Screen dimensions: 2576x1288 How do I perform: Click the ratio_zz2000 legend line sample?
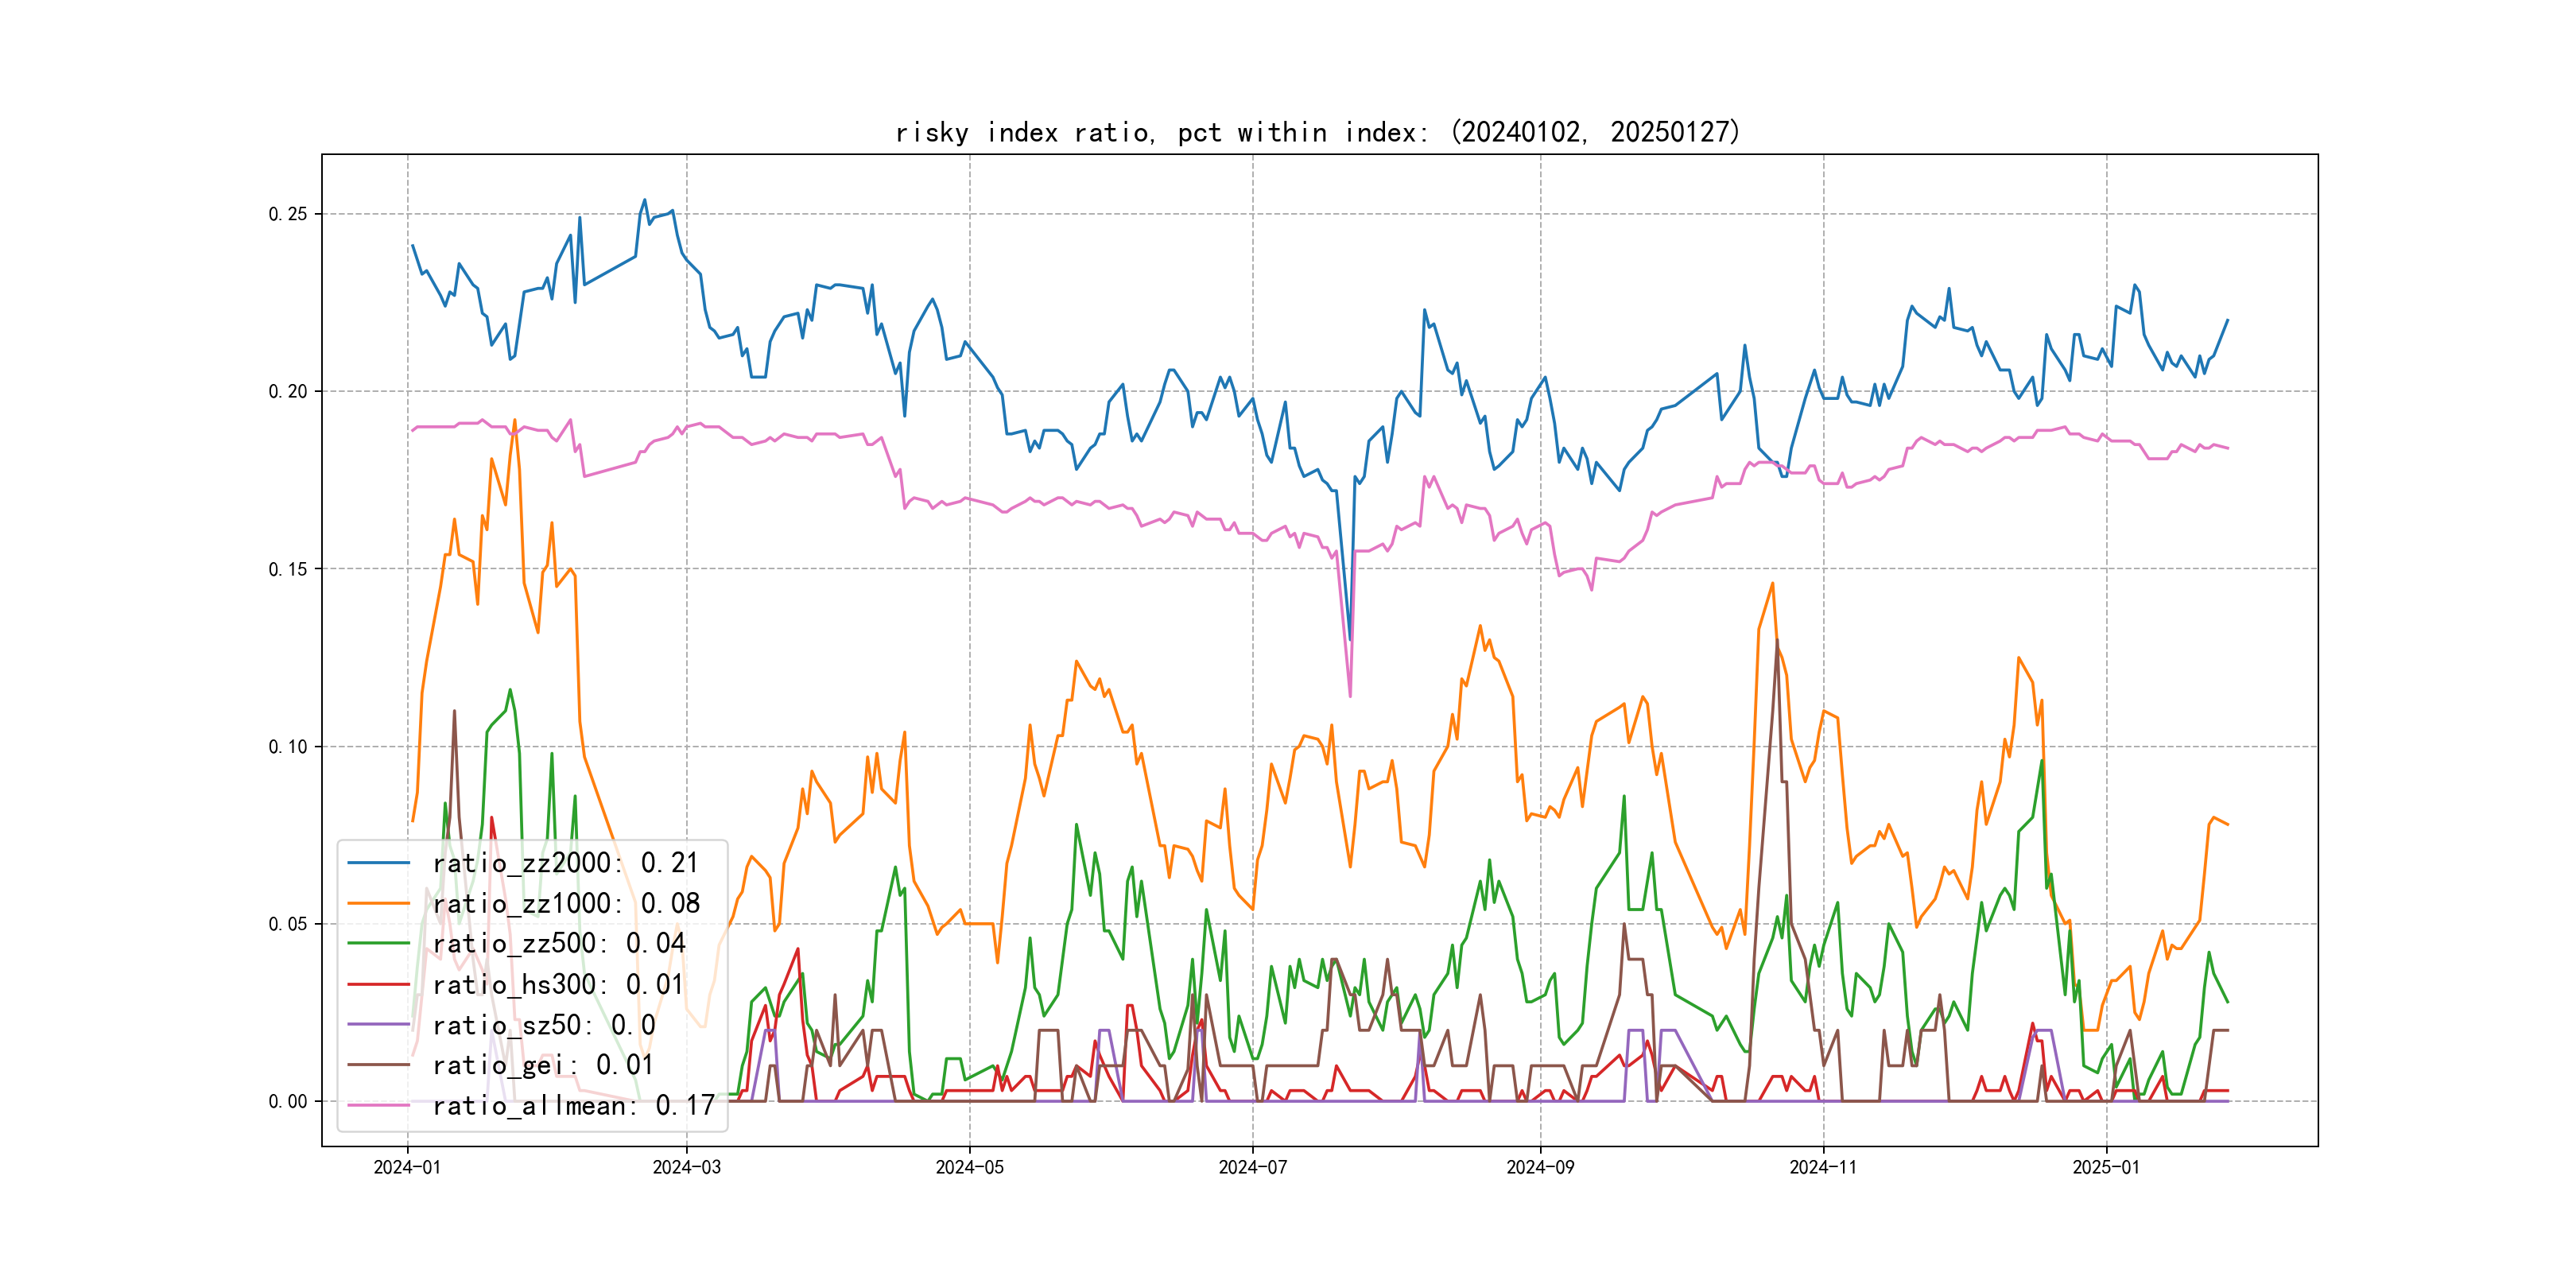378,862
